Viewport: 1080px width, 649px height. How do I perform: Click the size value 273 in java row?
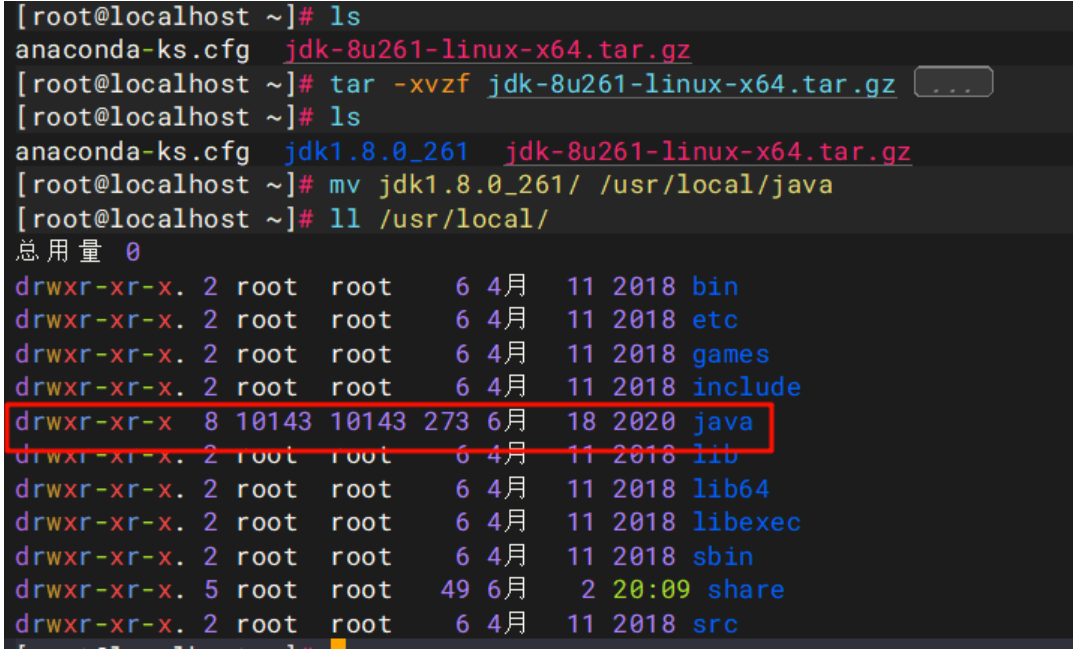coord(446,422)
